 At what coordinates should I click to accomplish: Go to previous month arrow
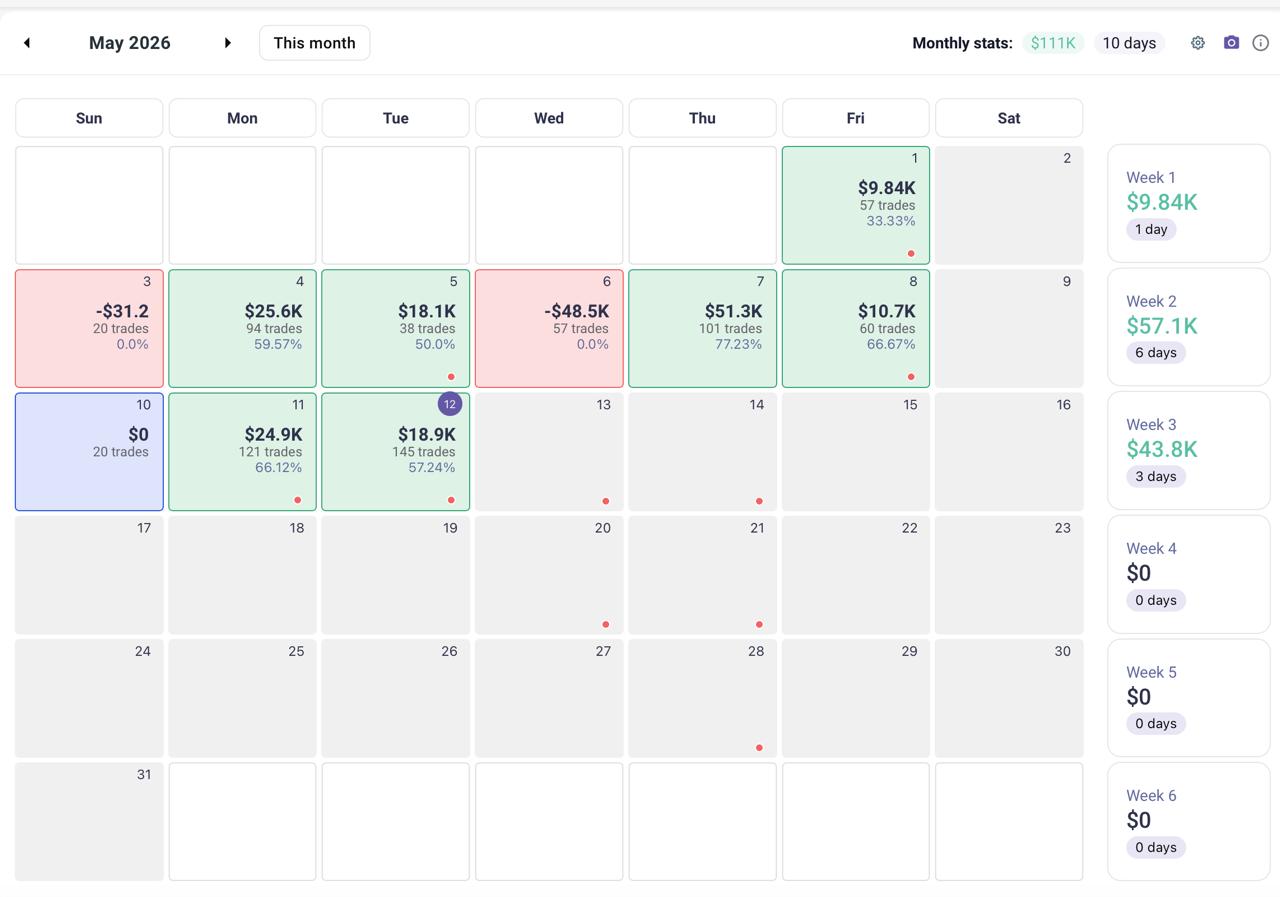click(27, 43)
